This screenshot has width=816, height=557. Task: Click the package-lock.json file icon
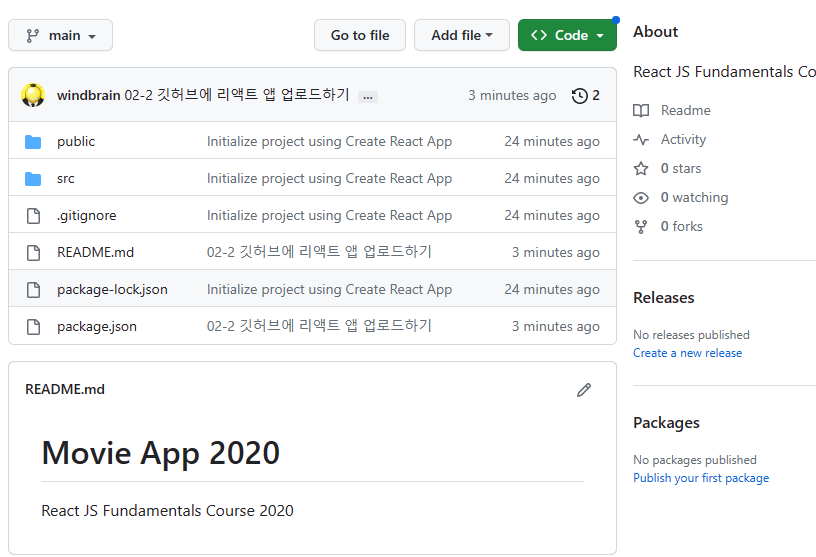[33, 289]
